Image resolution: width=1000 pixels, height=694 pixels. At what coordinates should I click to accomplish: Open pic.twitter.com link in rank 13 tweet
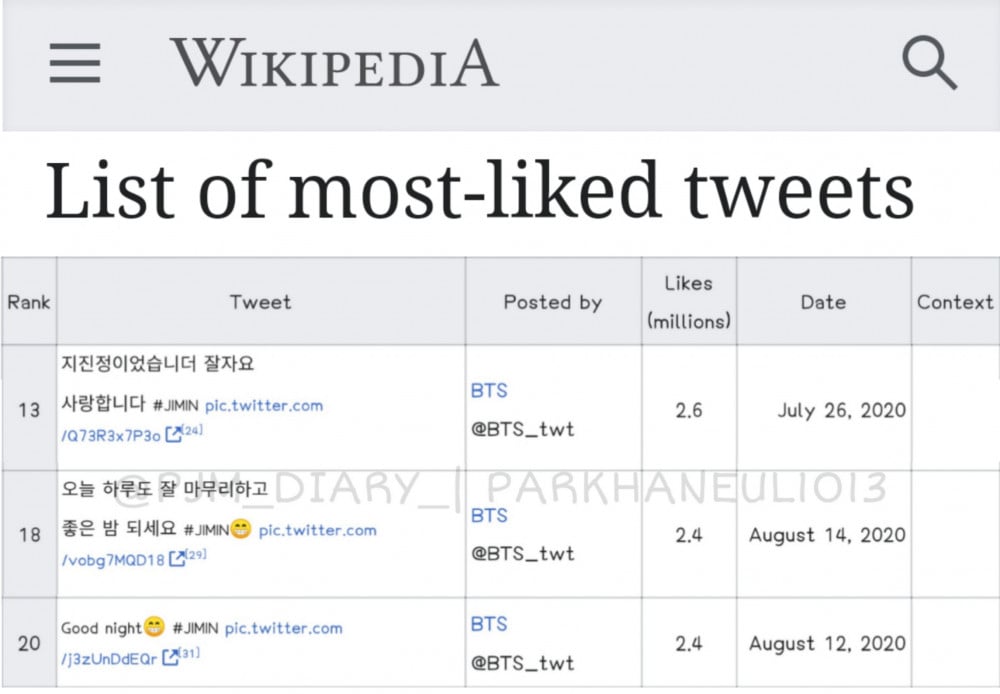[264, 406]
